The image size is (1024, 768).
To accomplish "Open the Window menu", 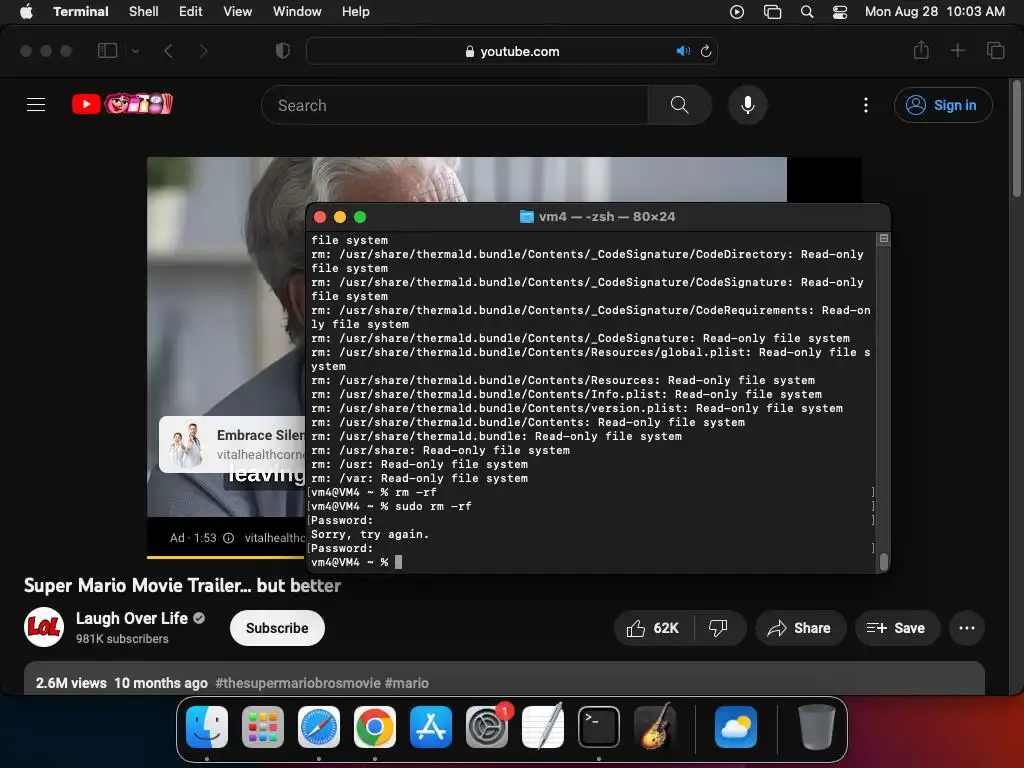I will point(296,11).
